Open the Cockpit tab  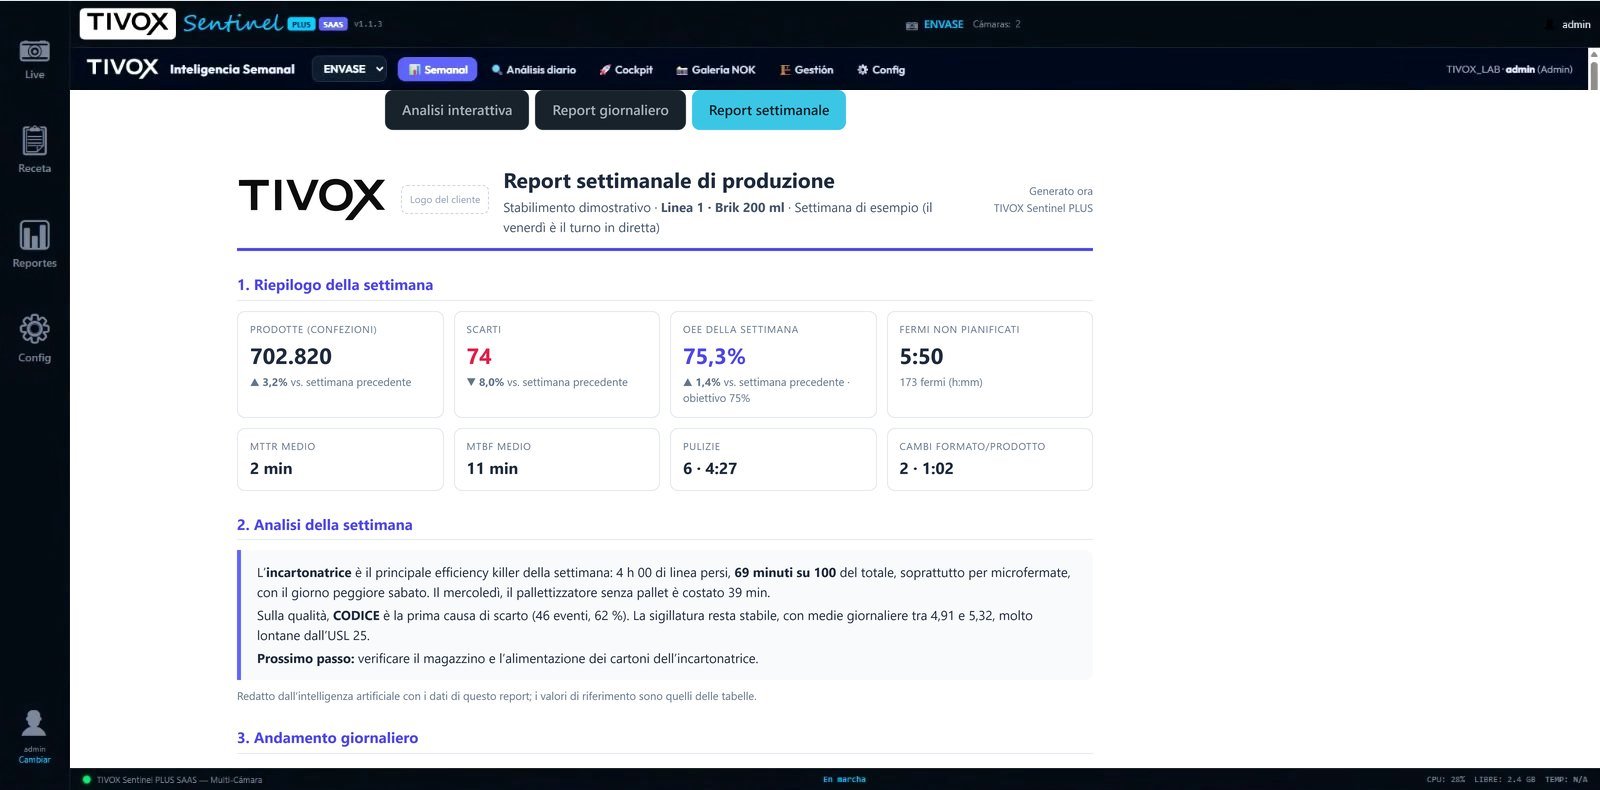626,70
